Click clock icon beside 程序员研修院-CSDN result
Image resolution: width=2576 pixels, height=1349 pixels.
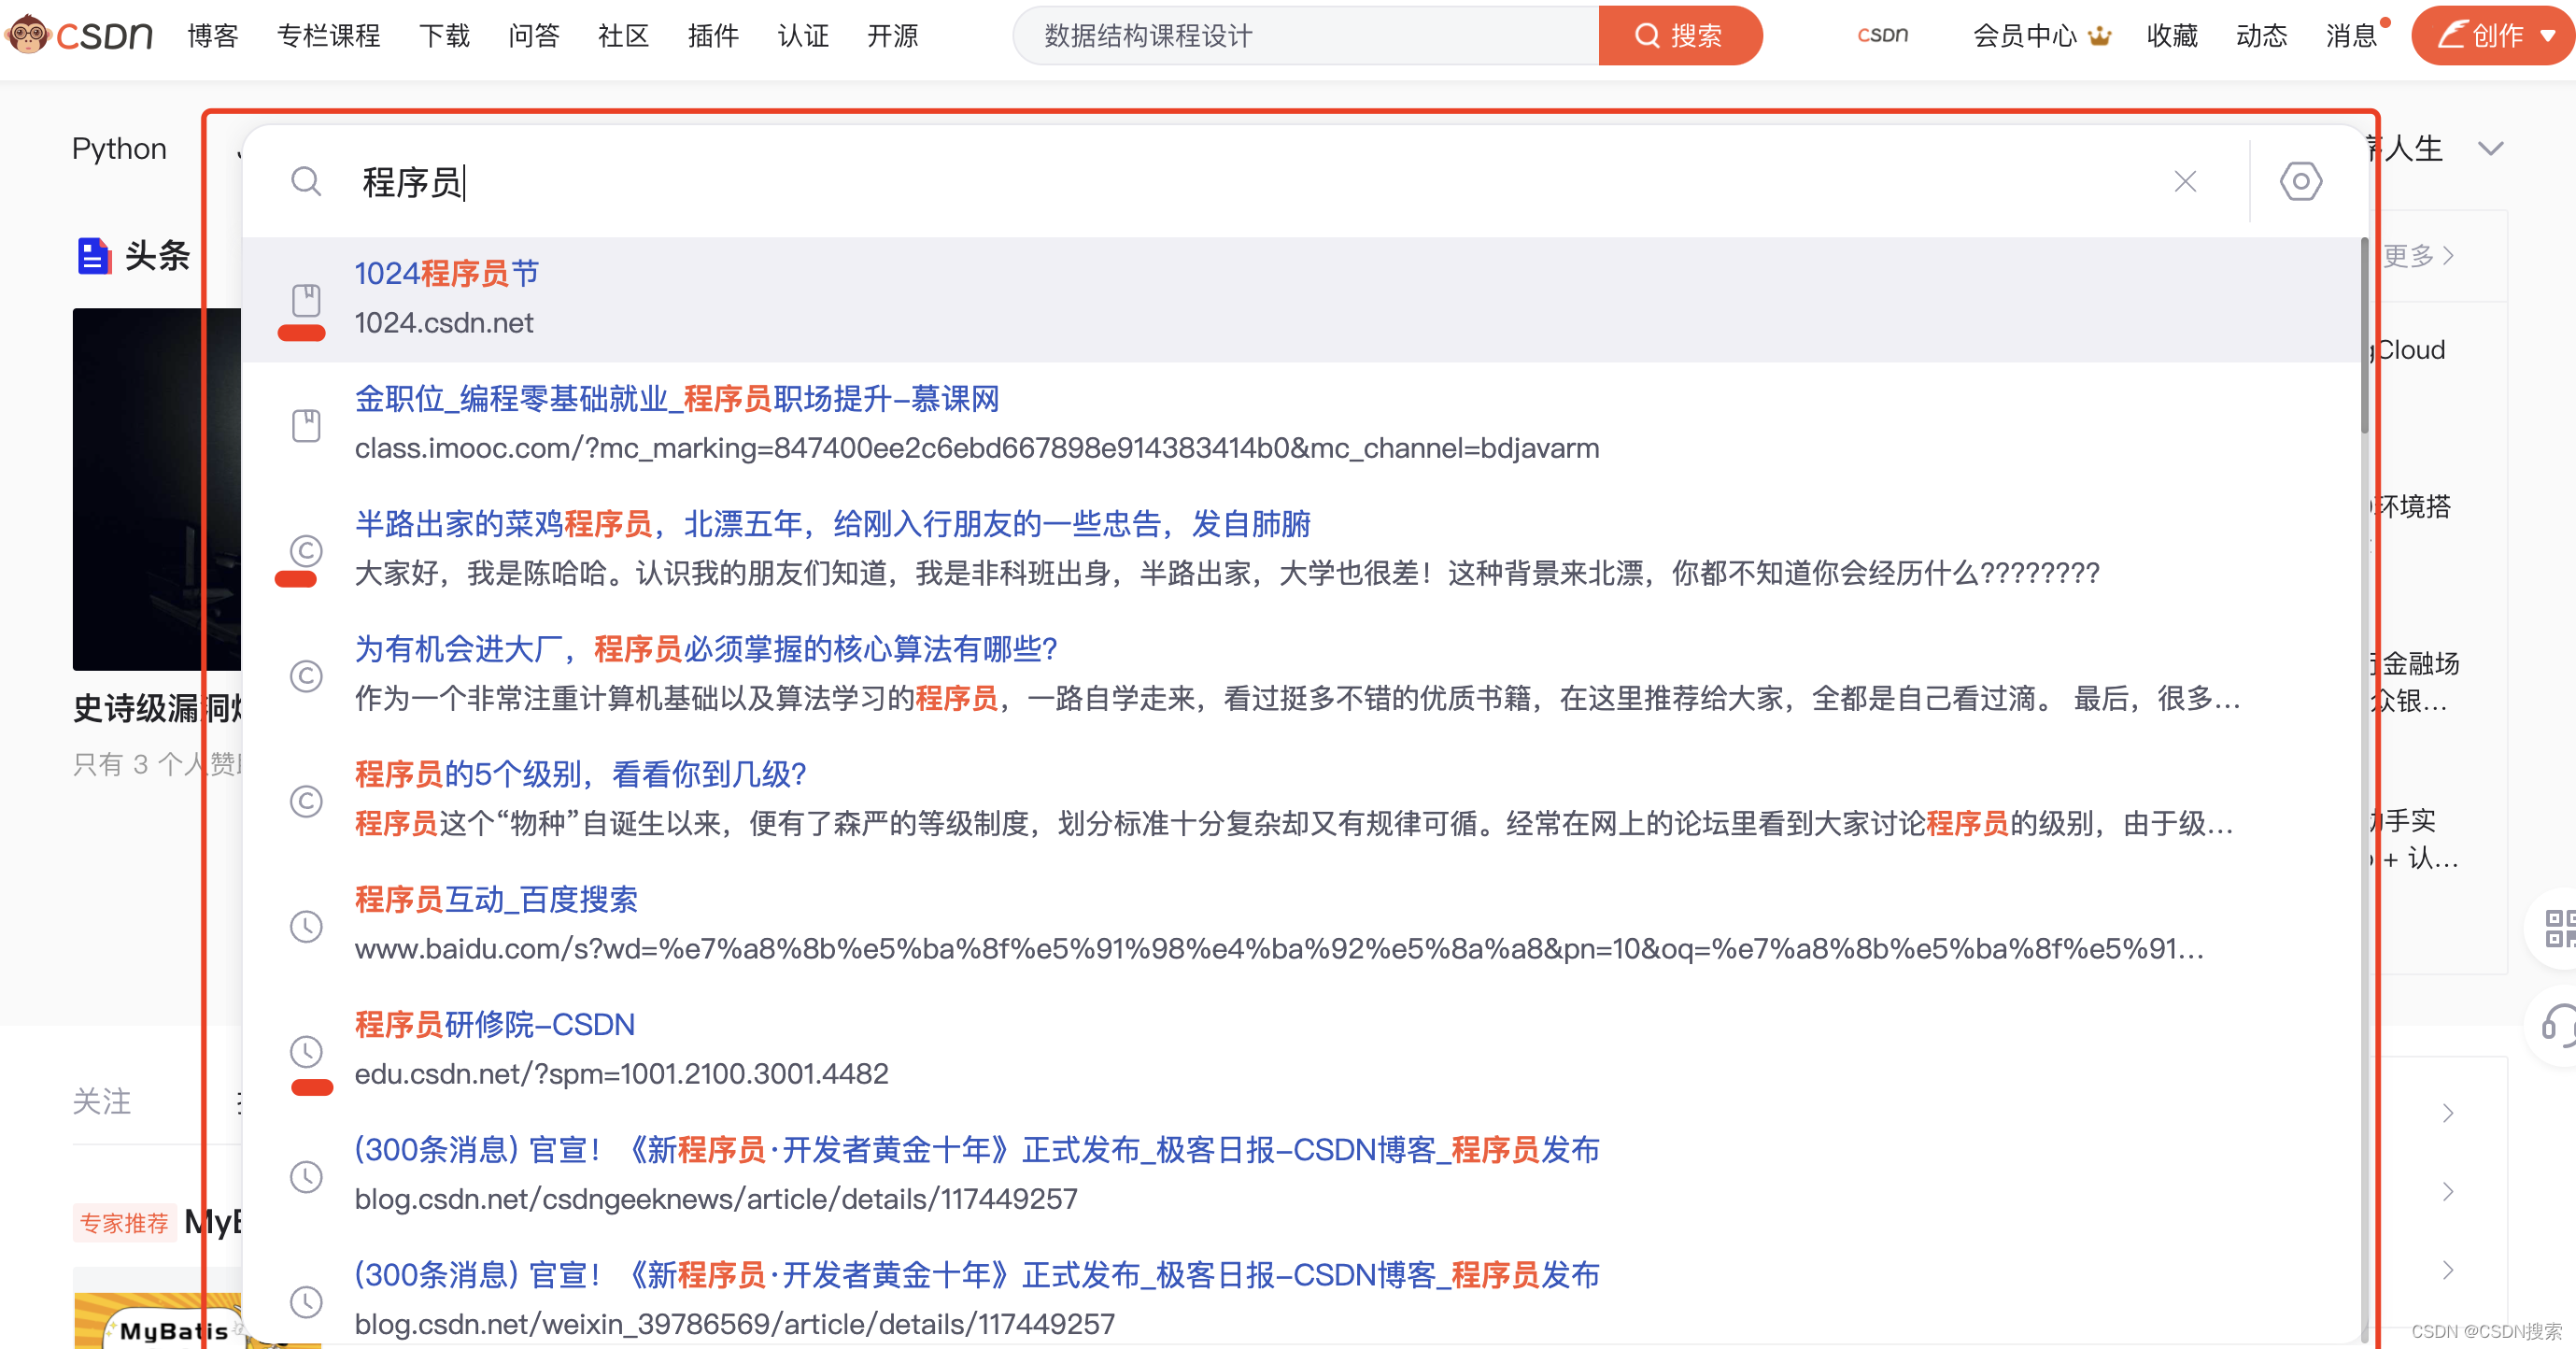pyautogui.click(x=306, y=1050)
